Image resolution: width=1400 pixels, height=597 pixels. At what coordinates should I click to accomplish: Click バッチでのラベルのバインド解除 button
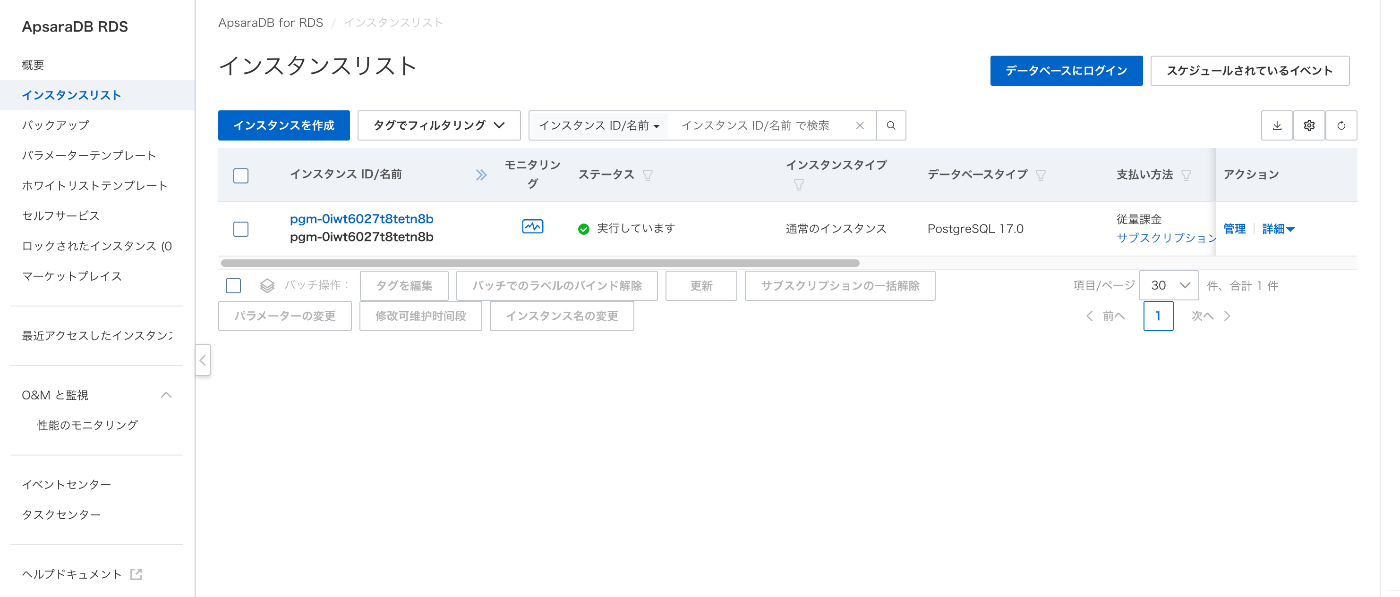(x=557, y=286)
